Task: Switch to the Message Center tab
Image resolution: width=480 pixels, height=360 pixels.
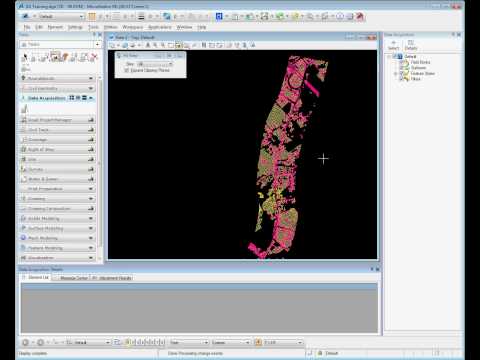Action: tap(74, 278)
